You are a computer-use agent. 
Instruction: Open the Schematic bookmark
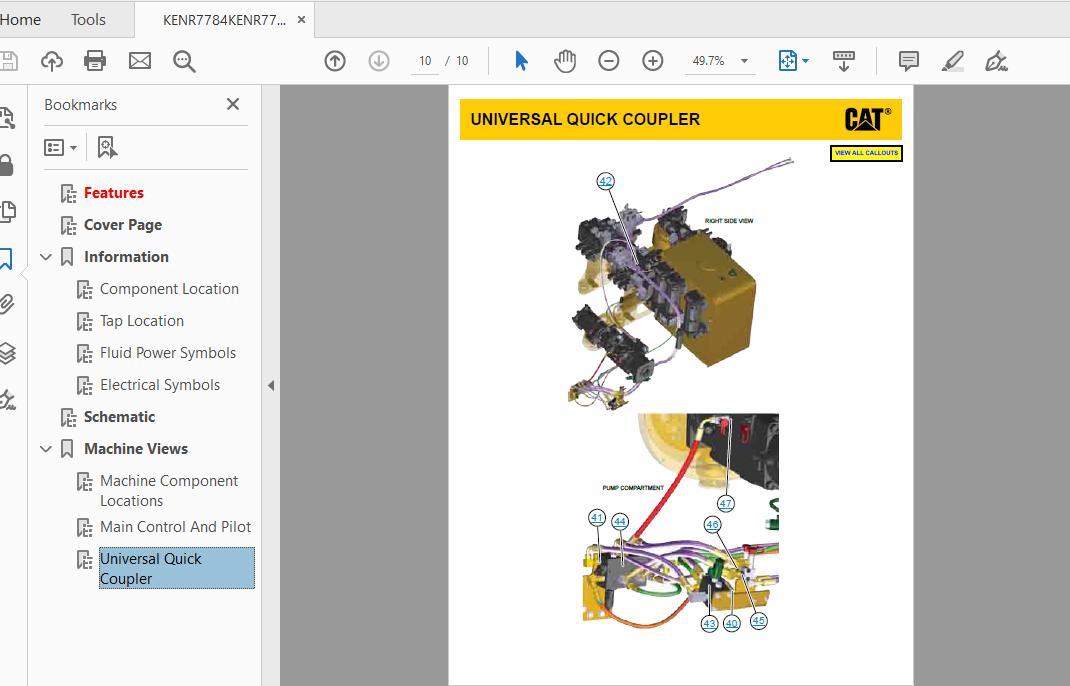tap(119, 417)
